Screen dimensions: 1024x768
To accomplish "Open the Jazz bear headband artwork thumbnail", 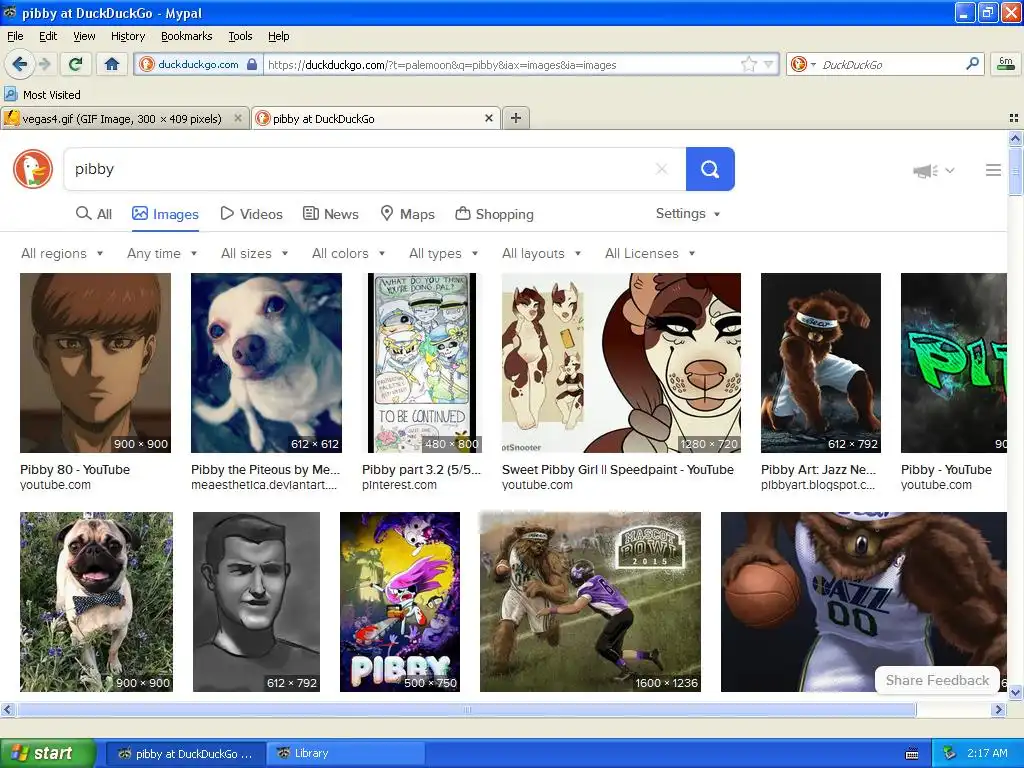I will [821, 363].
